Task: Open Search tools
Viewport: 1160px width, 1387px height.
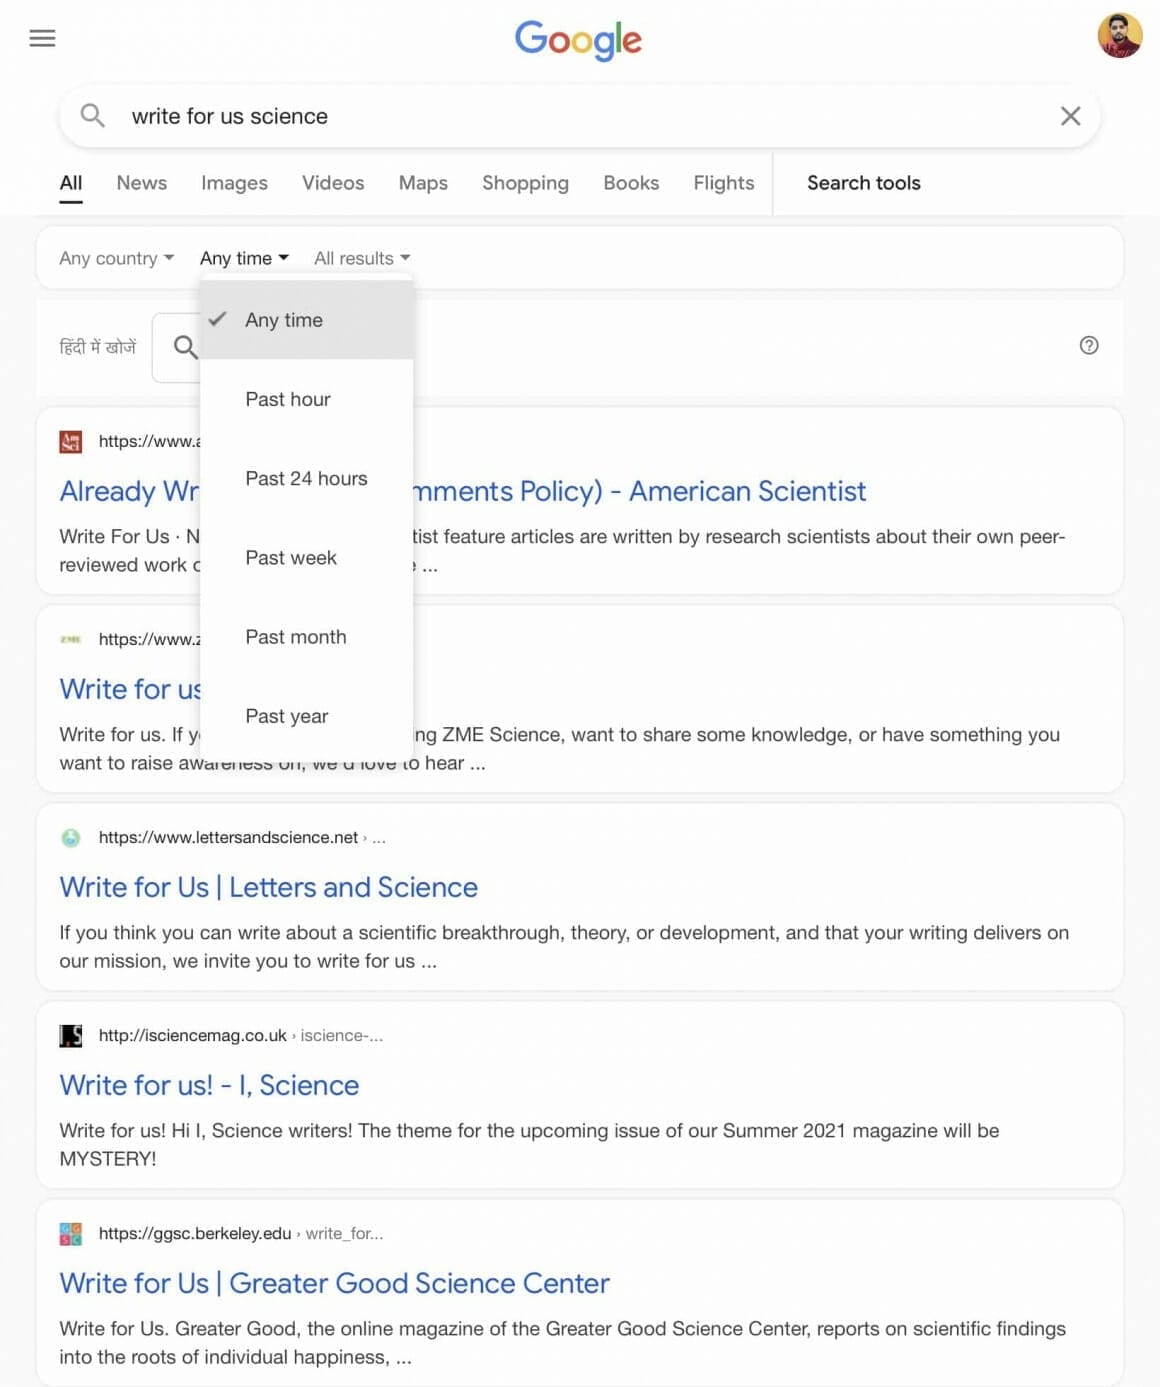Action: click(864, 183)
